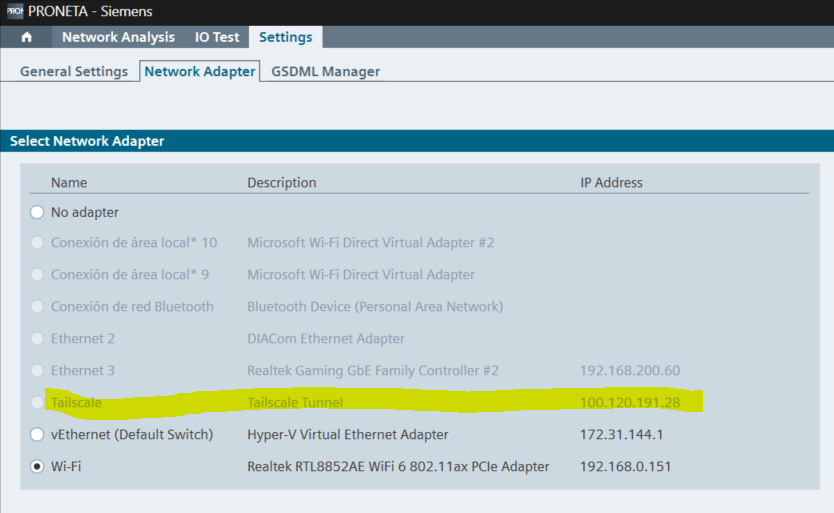Select the Settings tab
Image resolution: width=834 pixels, height=513 pixels.
(286, 37)
